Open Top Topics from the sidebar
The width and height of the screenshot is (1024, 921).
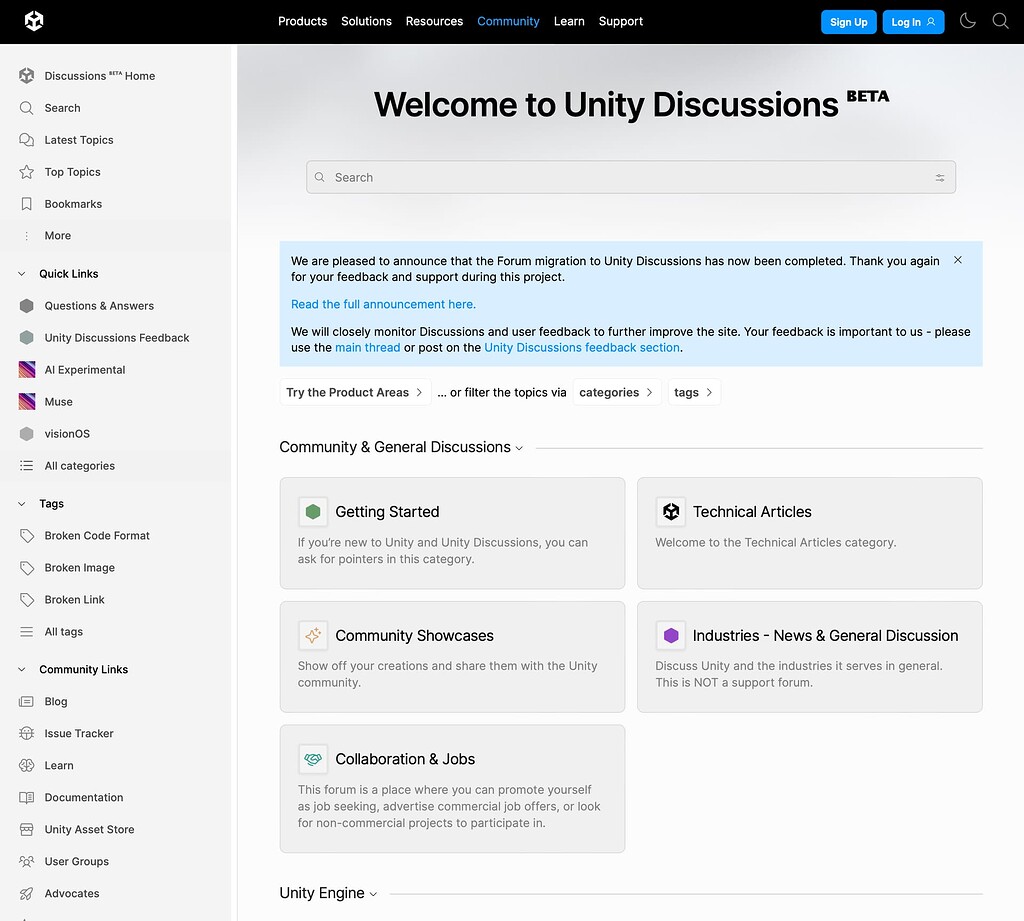pos(71,171)
